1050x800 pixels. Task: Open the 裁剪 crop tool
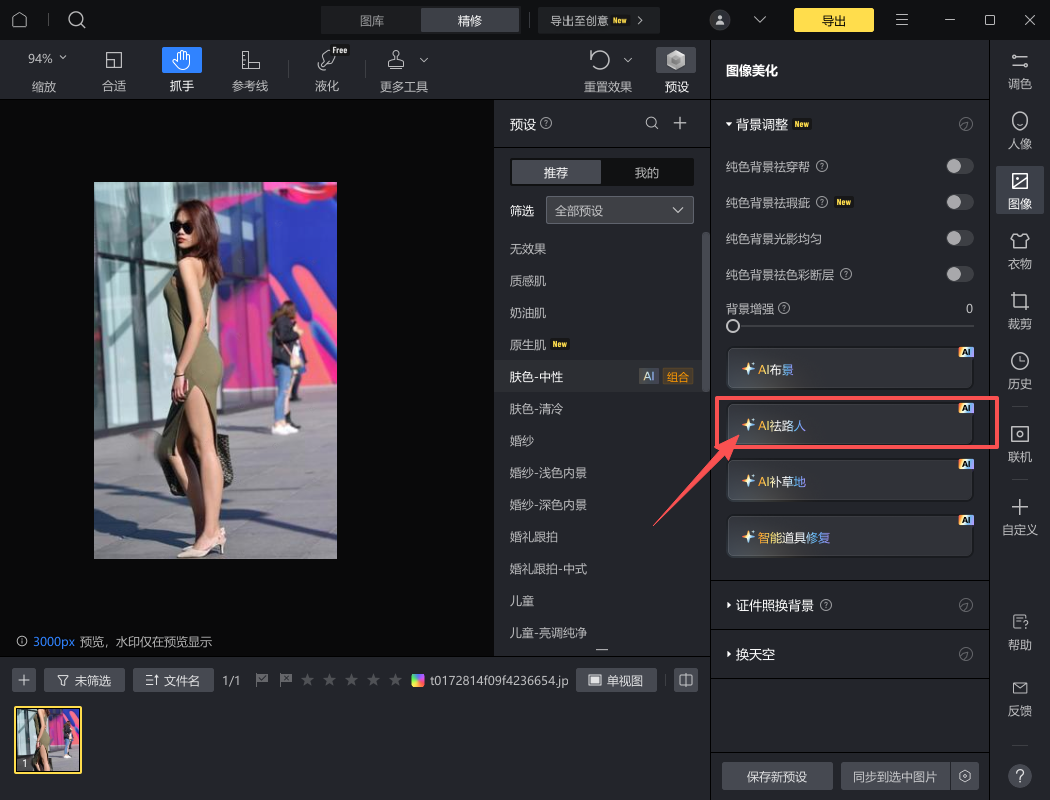tap(1019, 310)
